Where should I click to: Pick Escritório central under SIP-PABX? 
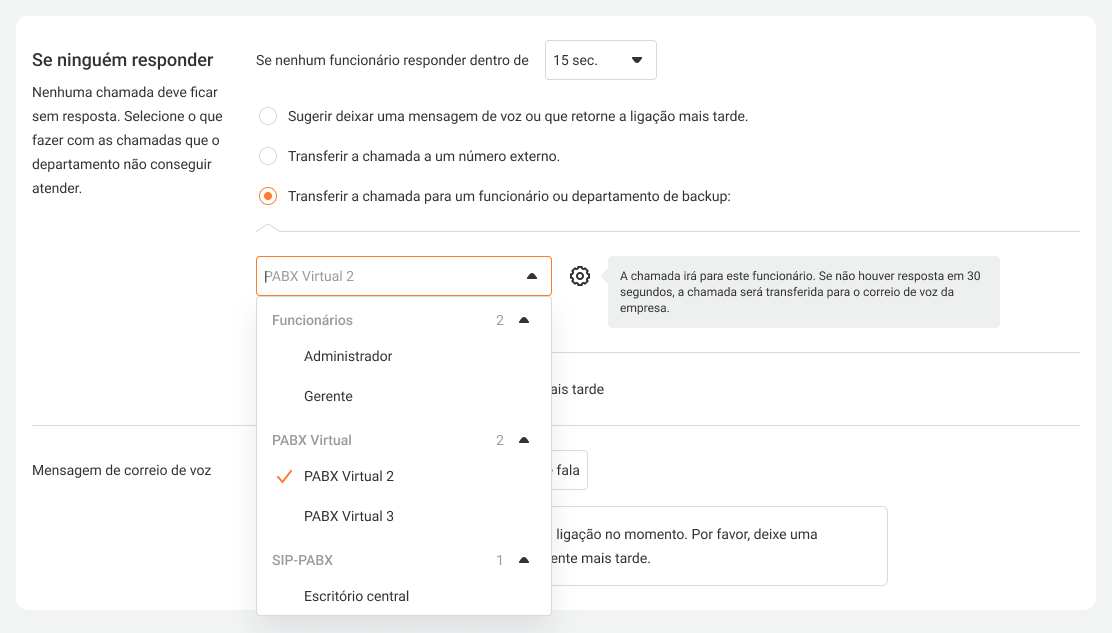tap(356, 596)
